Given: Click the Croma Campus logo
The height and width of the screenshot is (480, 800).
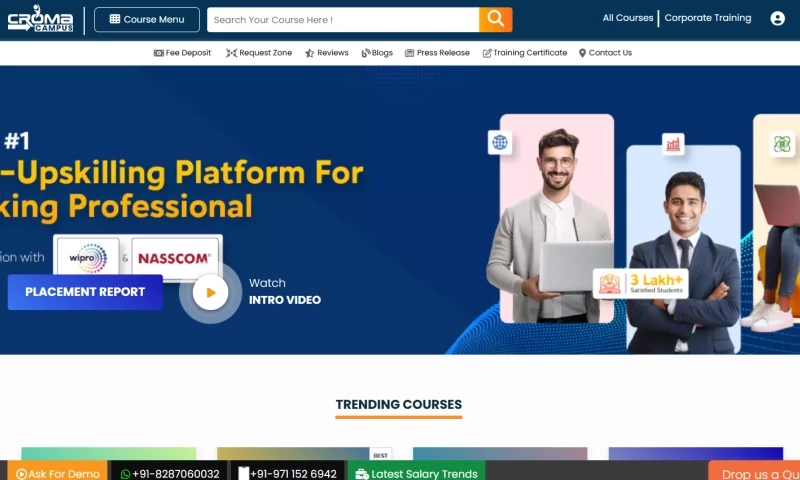Looking at the screenshot, I should coord(40,19).
